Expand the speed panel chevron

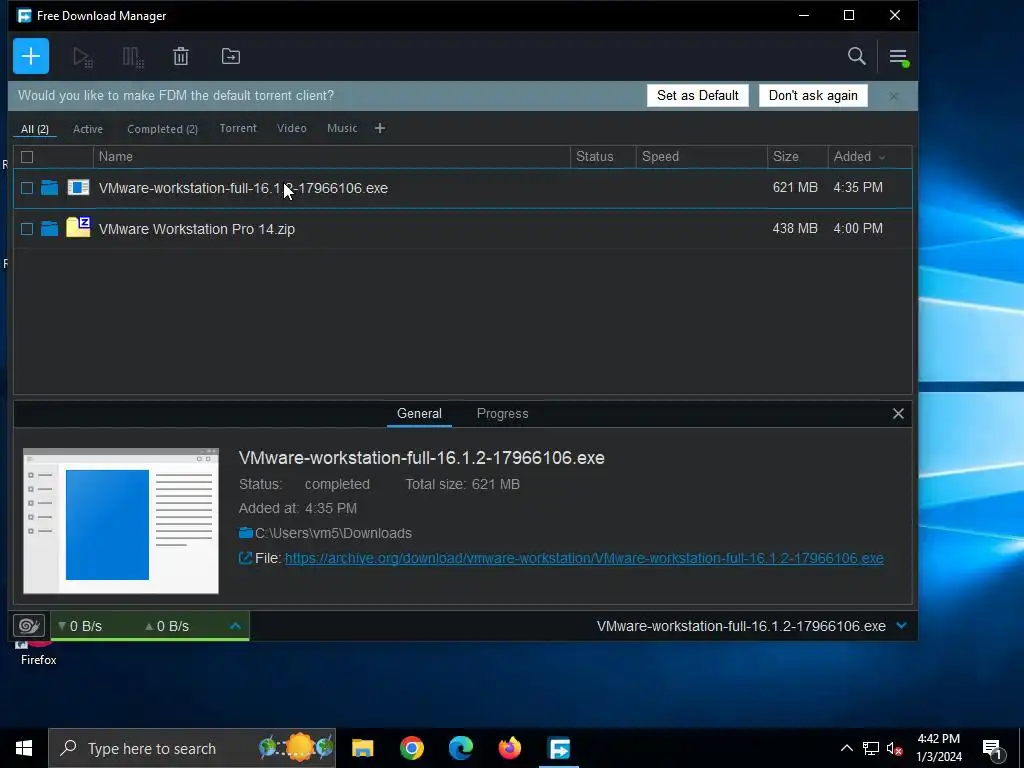[235, 626]
